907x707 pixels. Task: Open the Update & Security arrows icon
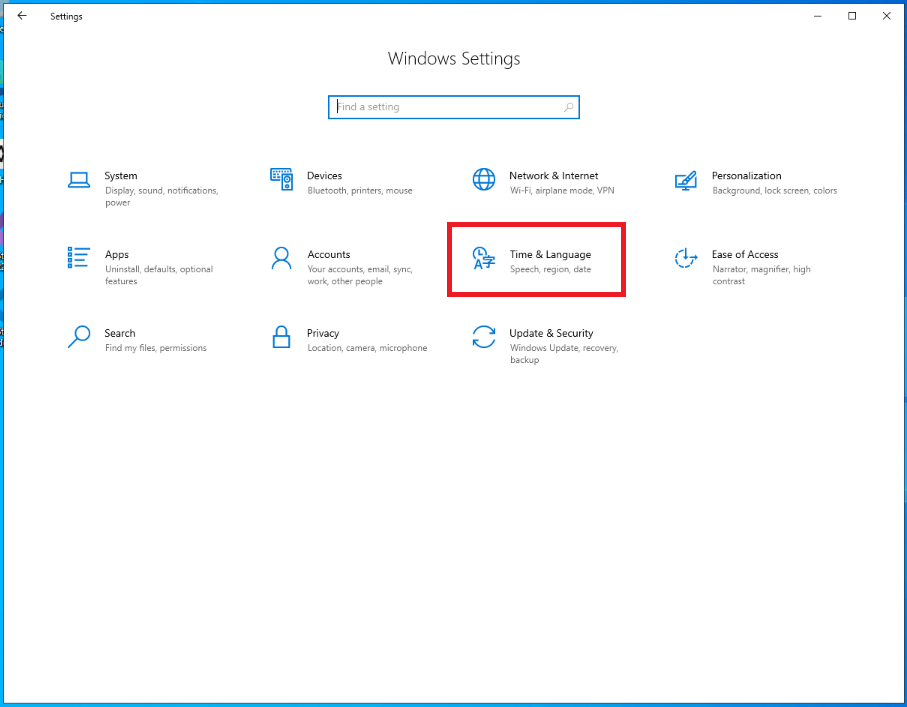click(x=484, y=337)
